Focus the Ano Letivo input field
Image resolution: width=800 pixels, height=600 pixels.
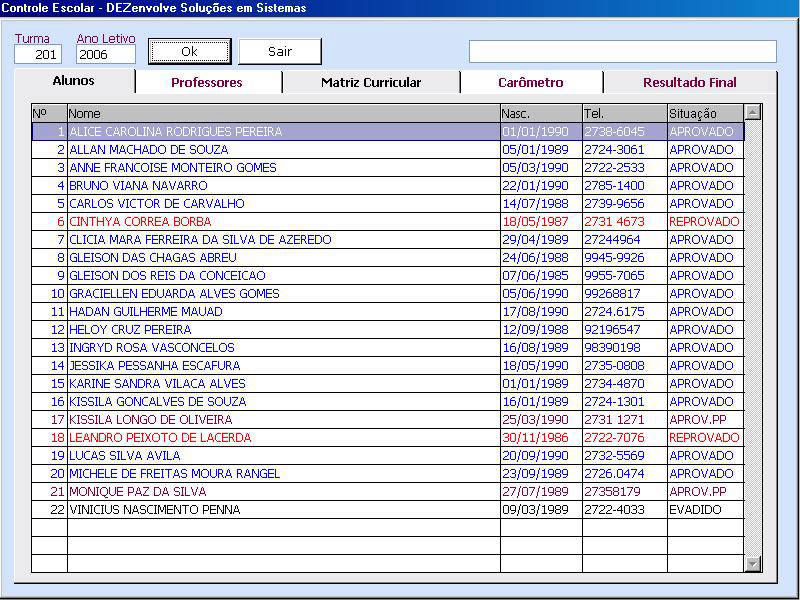(105, 55)
